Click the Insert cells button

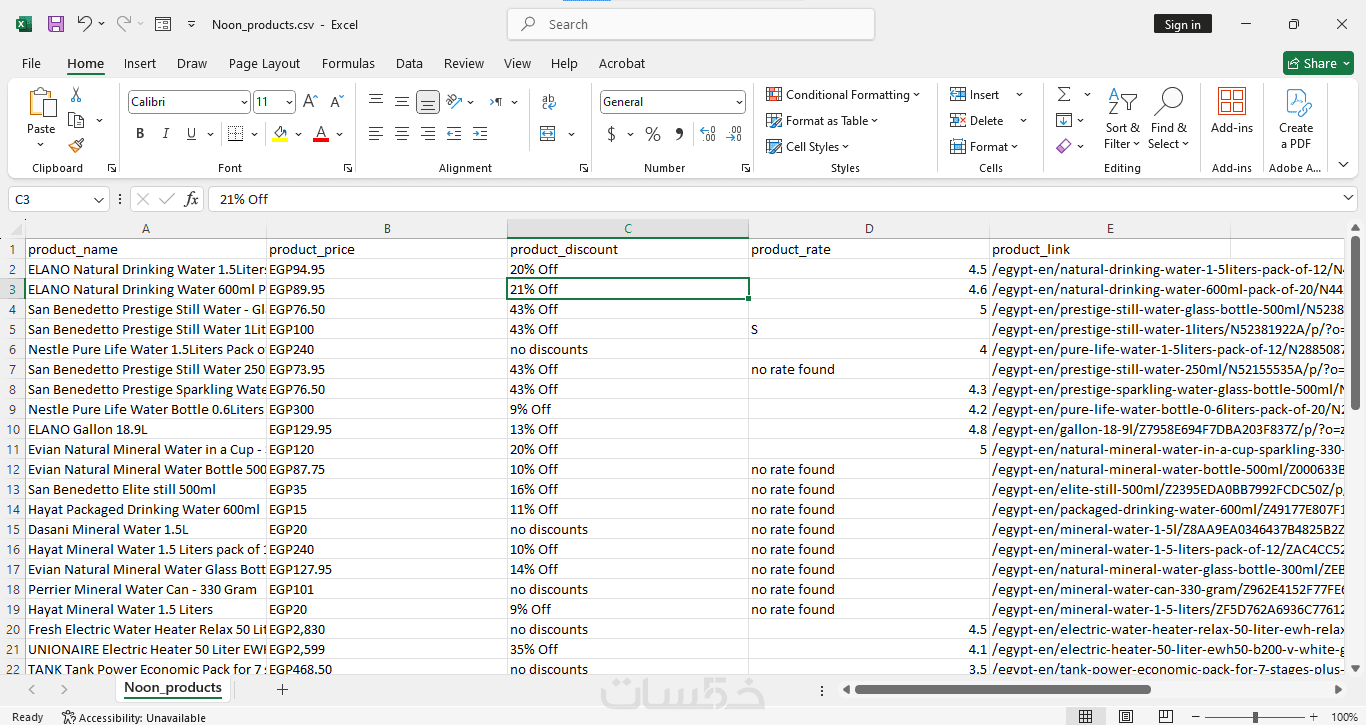976,95
